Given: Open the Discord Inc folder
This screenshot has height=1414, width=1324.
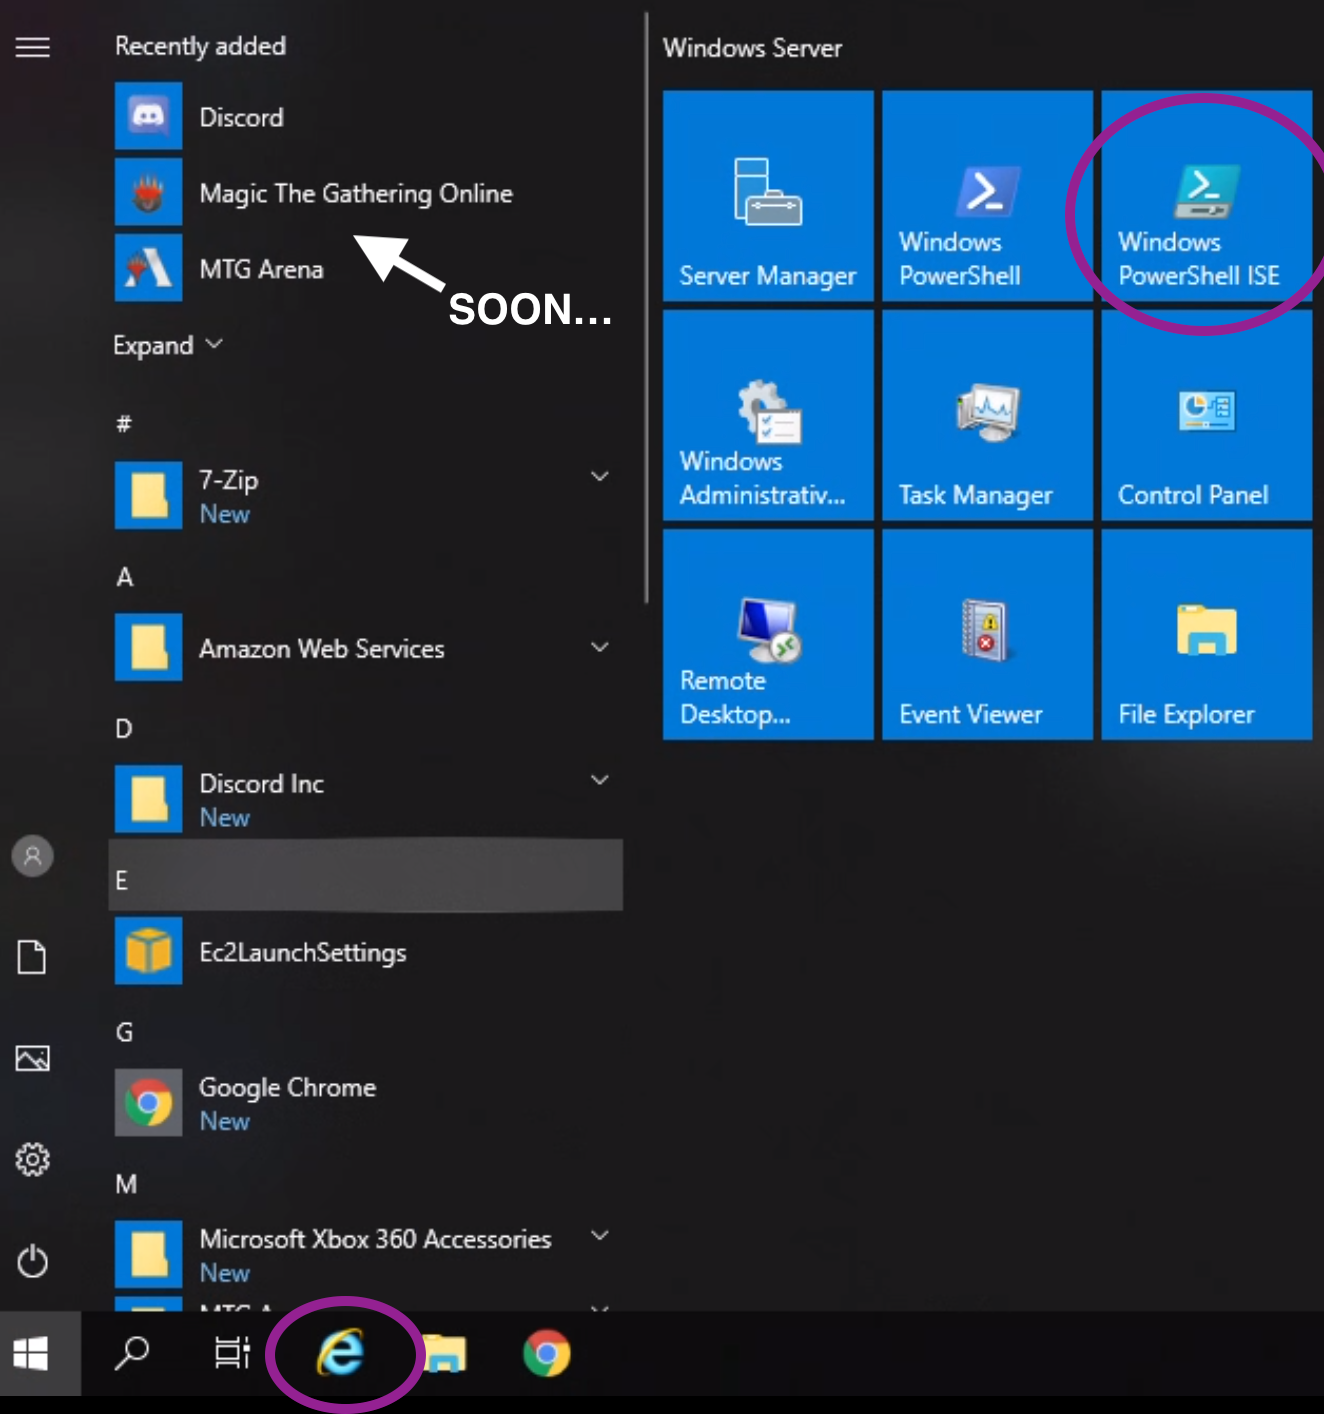Looking at the screenshot, I should pos(366,799).
